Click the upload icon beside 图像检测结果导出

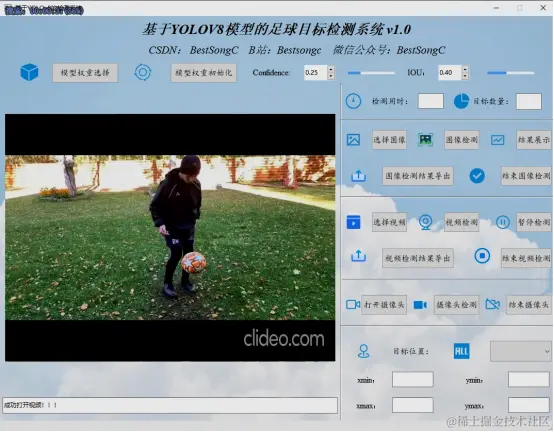point(358,176)
